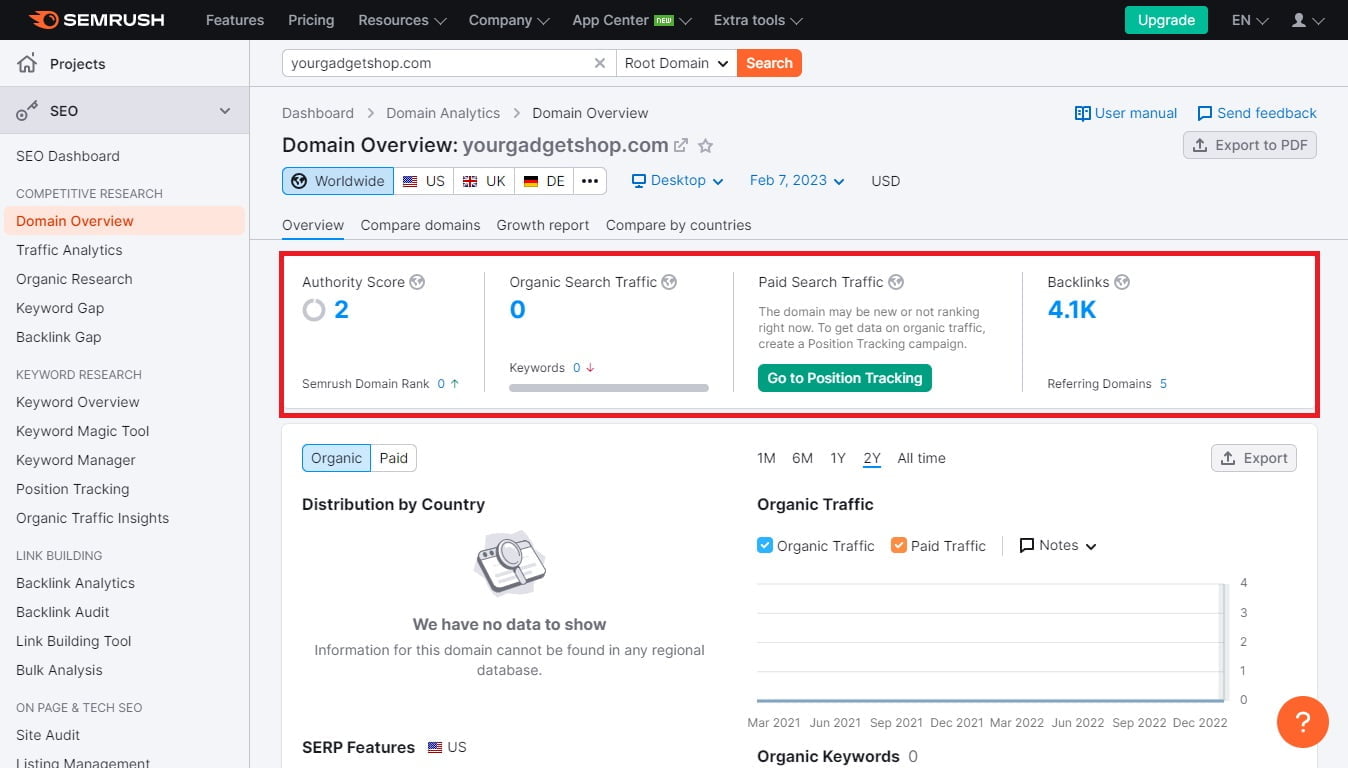Select the 1M time range
Screen dimensions: 1348x768
[x=766, y=458]
